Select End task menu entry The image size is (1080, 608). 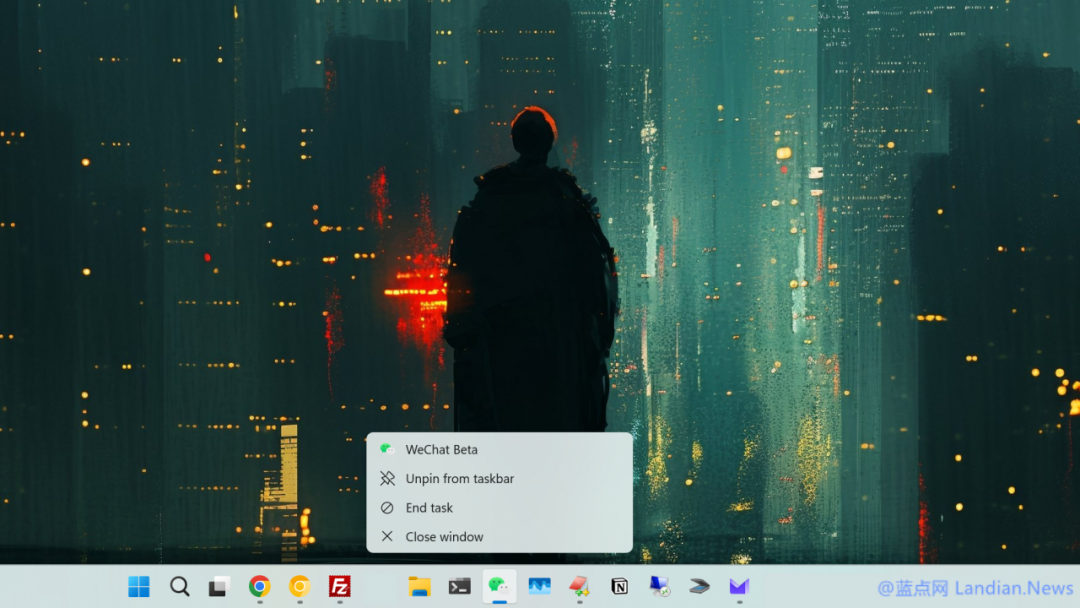pos(499,507)
